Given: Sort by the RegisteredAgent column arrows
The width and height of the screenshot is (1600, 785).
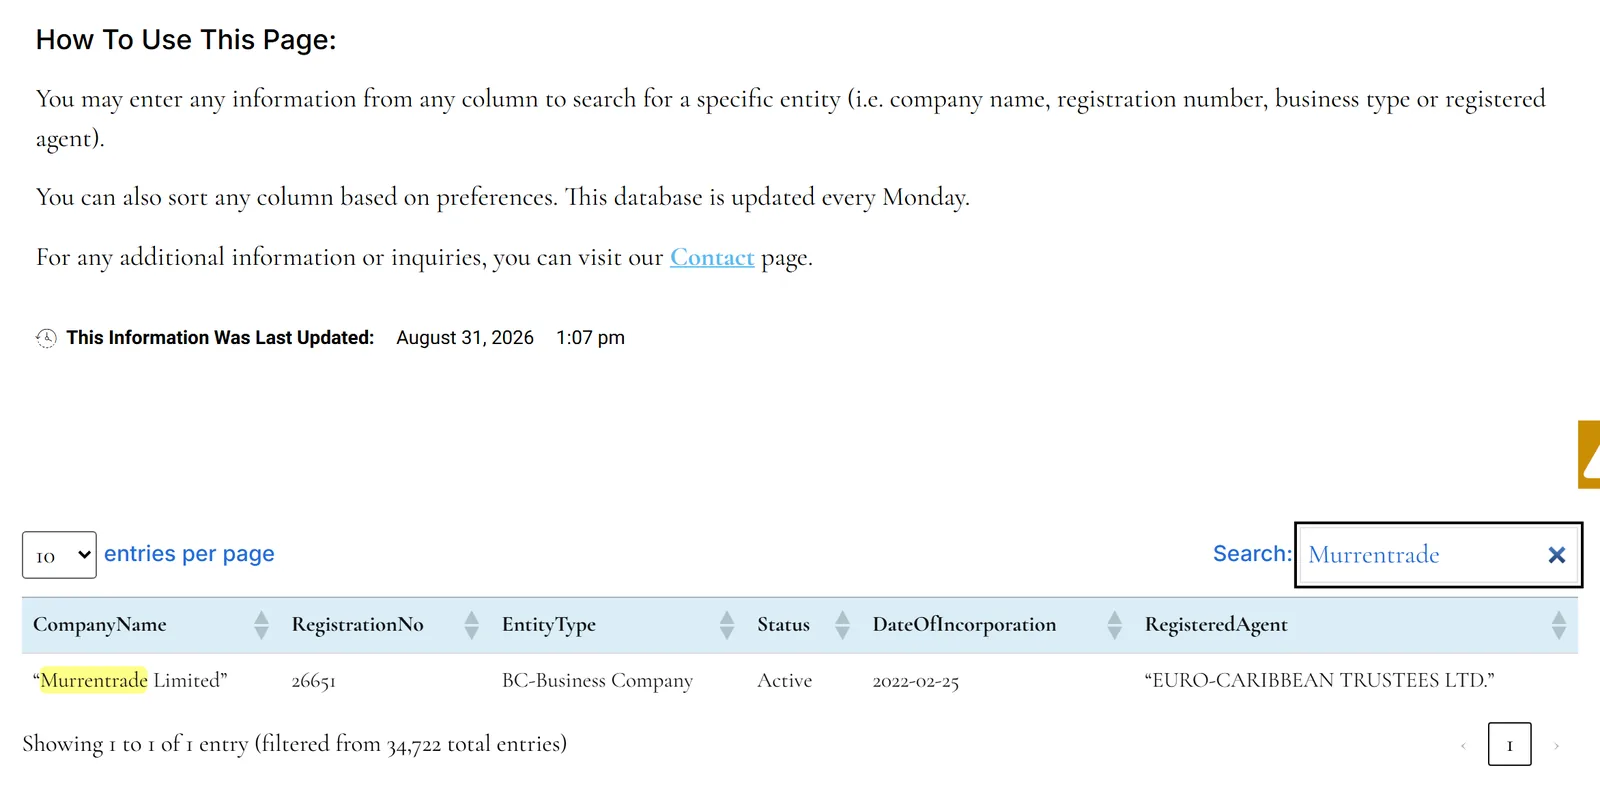Looking at the screenshot, I should point(1559,625).
